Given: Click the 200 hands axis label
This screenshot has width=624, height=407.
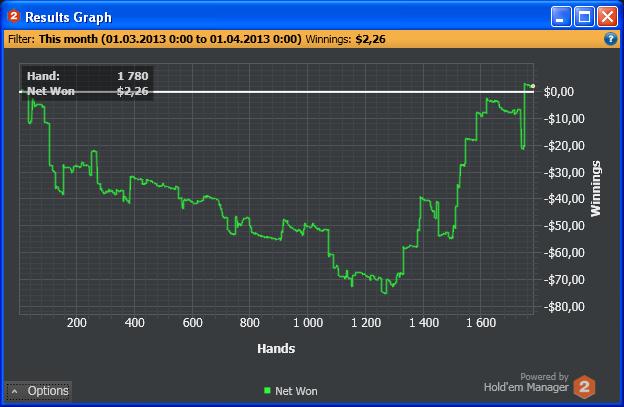Looking at the screenshot, I should coord(76,323).
